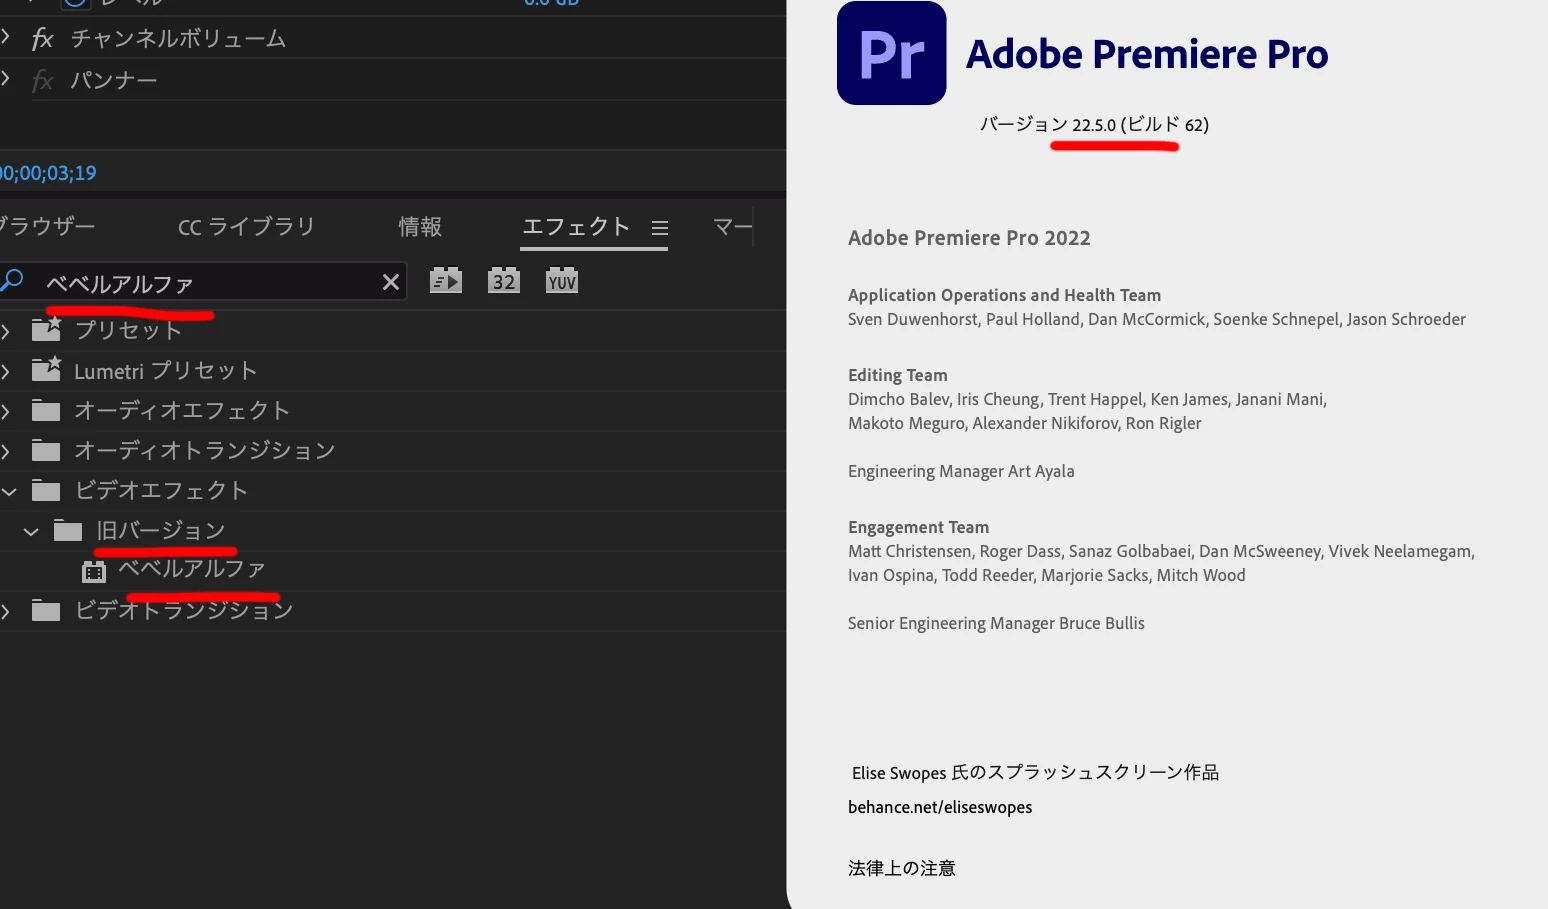This screenshot has width=1548, height=909.
Task: Open the エフェクト panel menu icon
Action: click(x=660, y=228)
